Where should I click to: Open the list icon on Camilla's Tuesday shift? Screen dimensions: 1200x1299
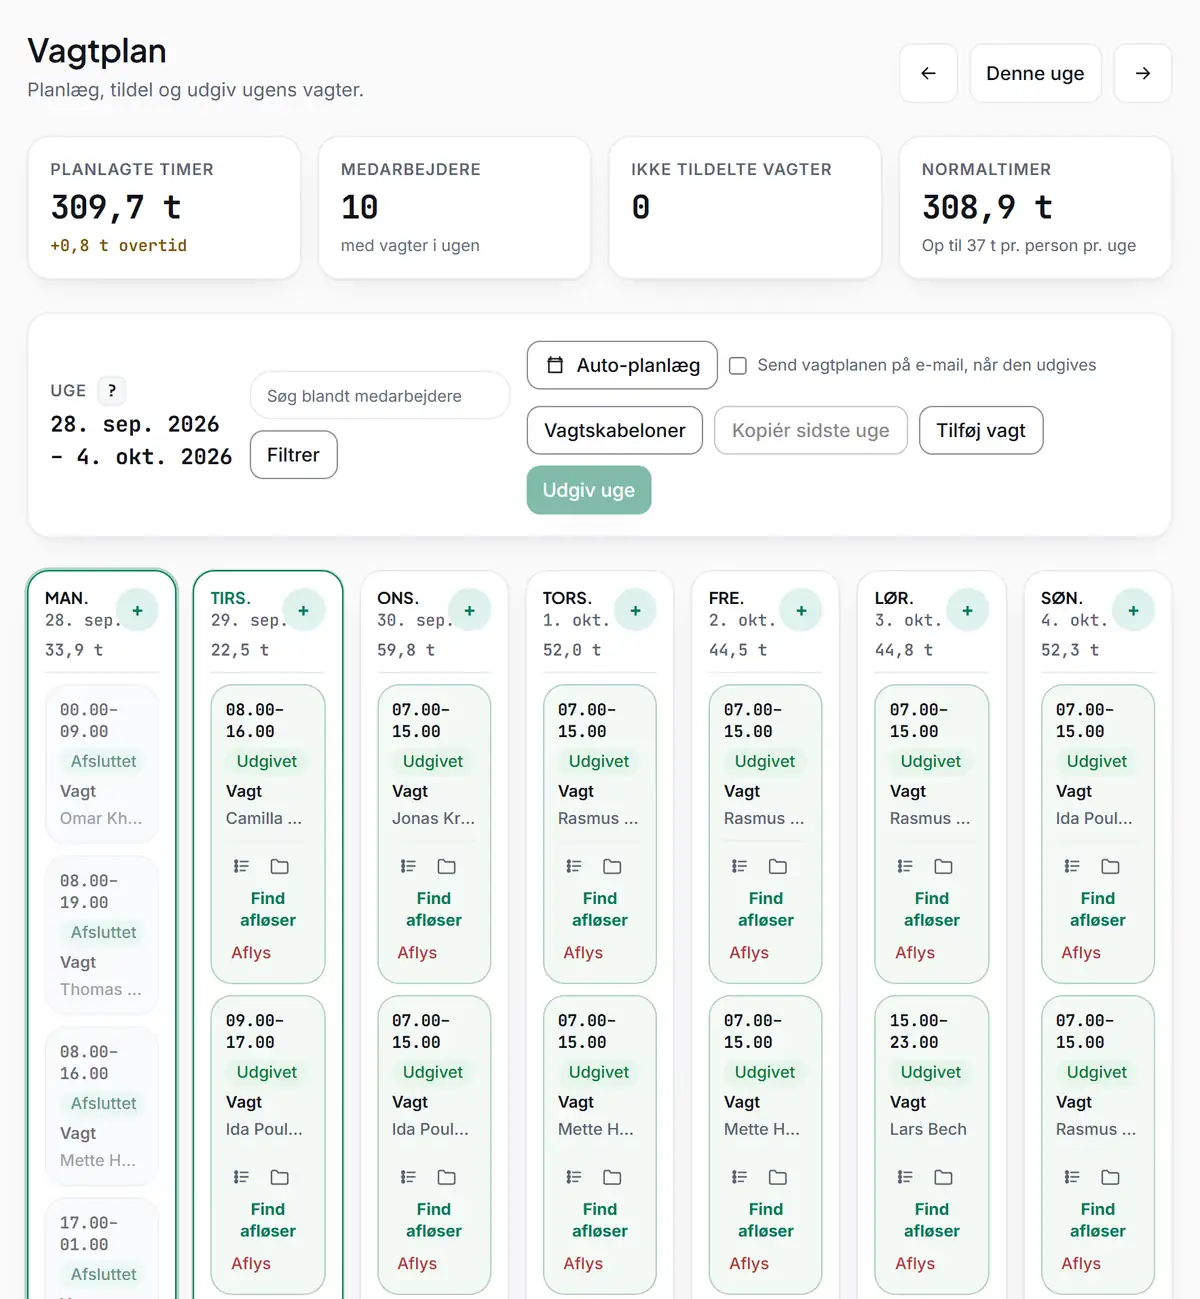241,866
